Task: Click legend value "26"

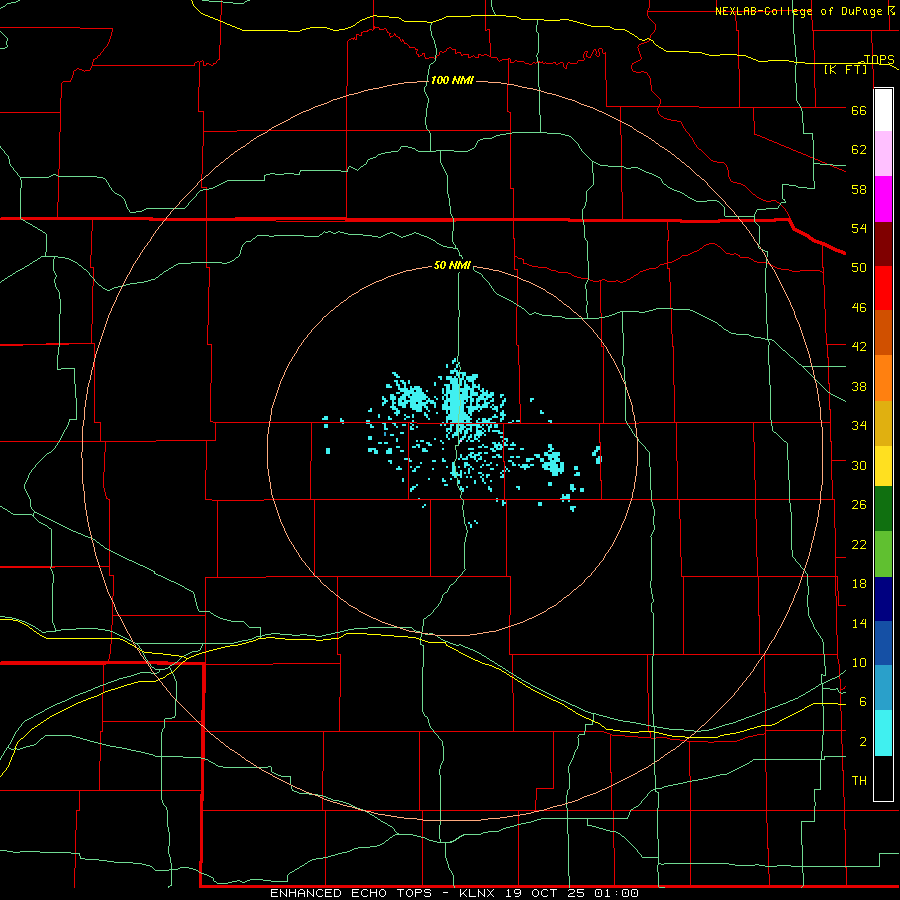Action: (859, 505)
